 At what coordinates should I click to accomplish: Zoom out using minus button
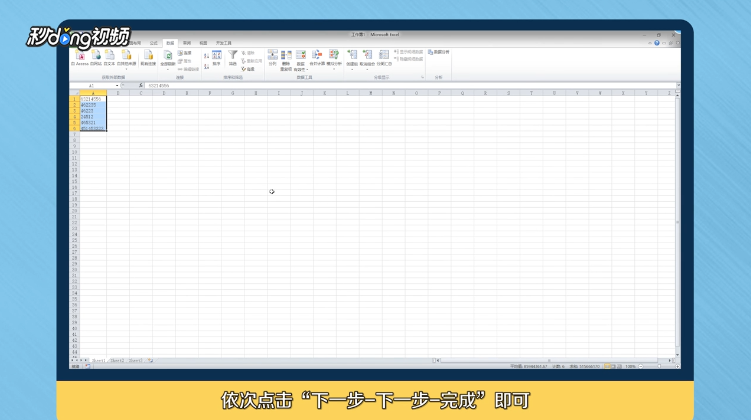coord(641,366)
